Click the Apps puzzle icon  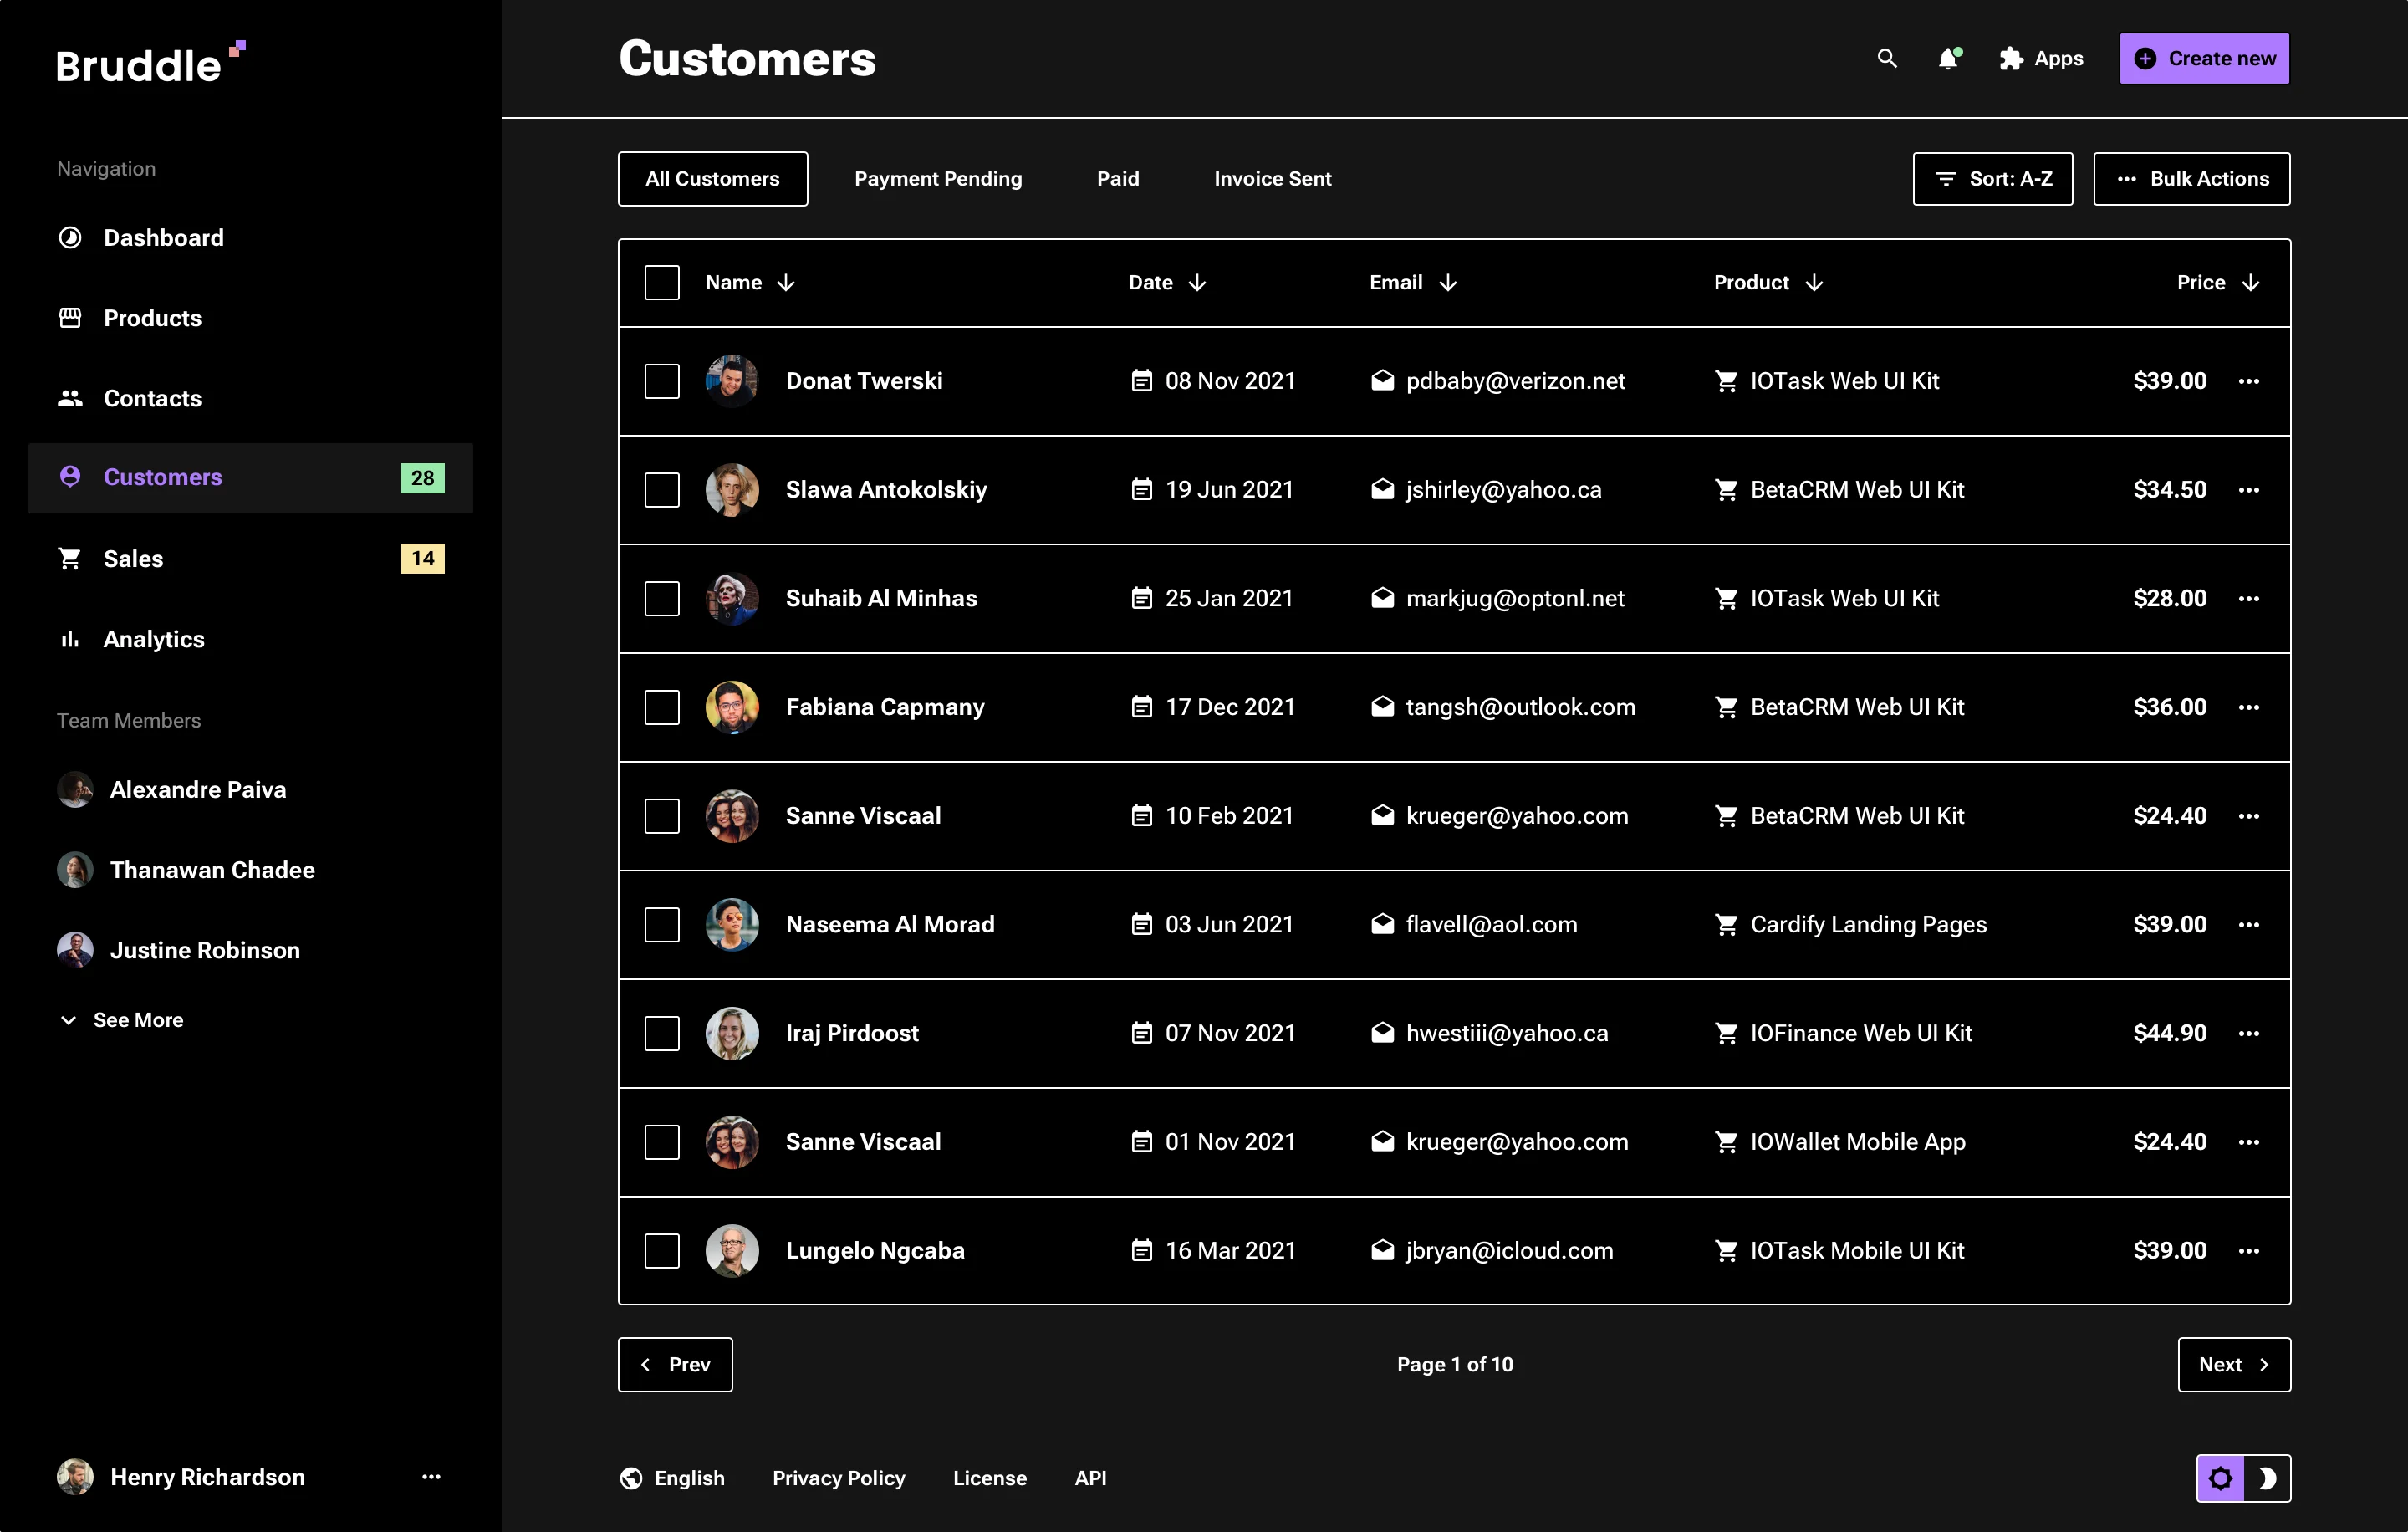pyautogui.click(x=2011, y=59)
